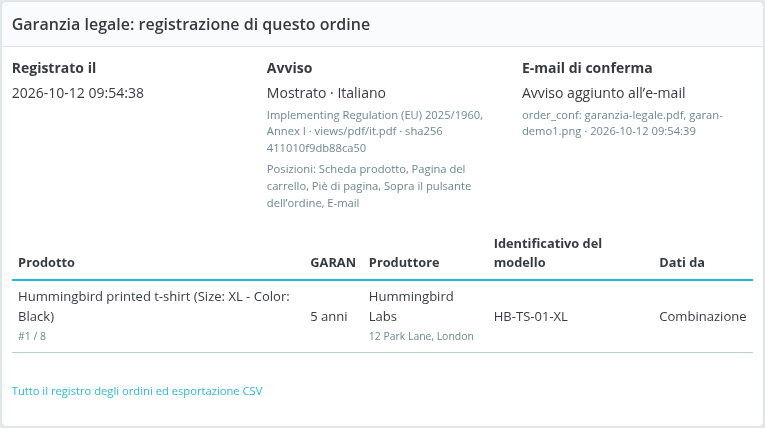Screen dimensions: 765x428
Task: Click the 'Combinazione' data source cell
Action: (703, 317)
